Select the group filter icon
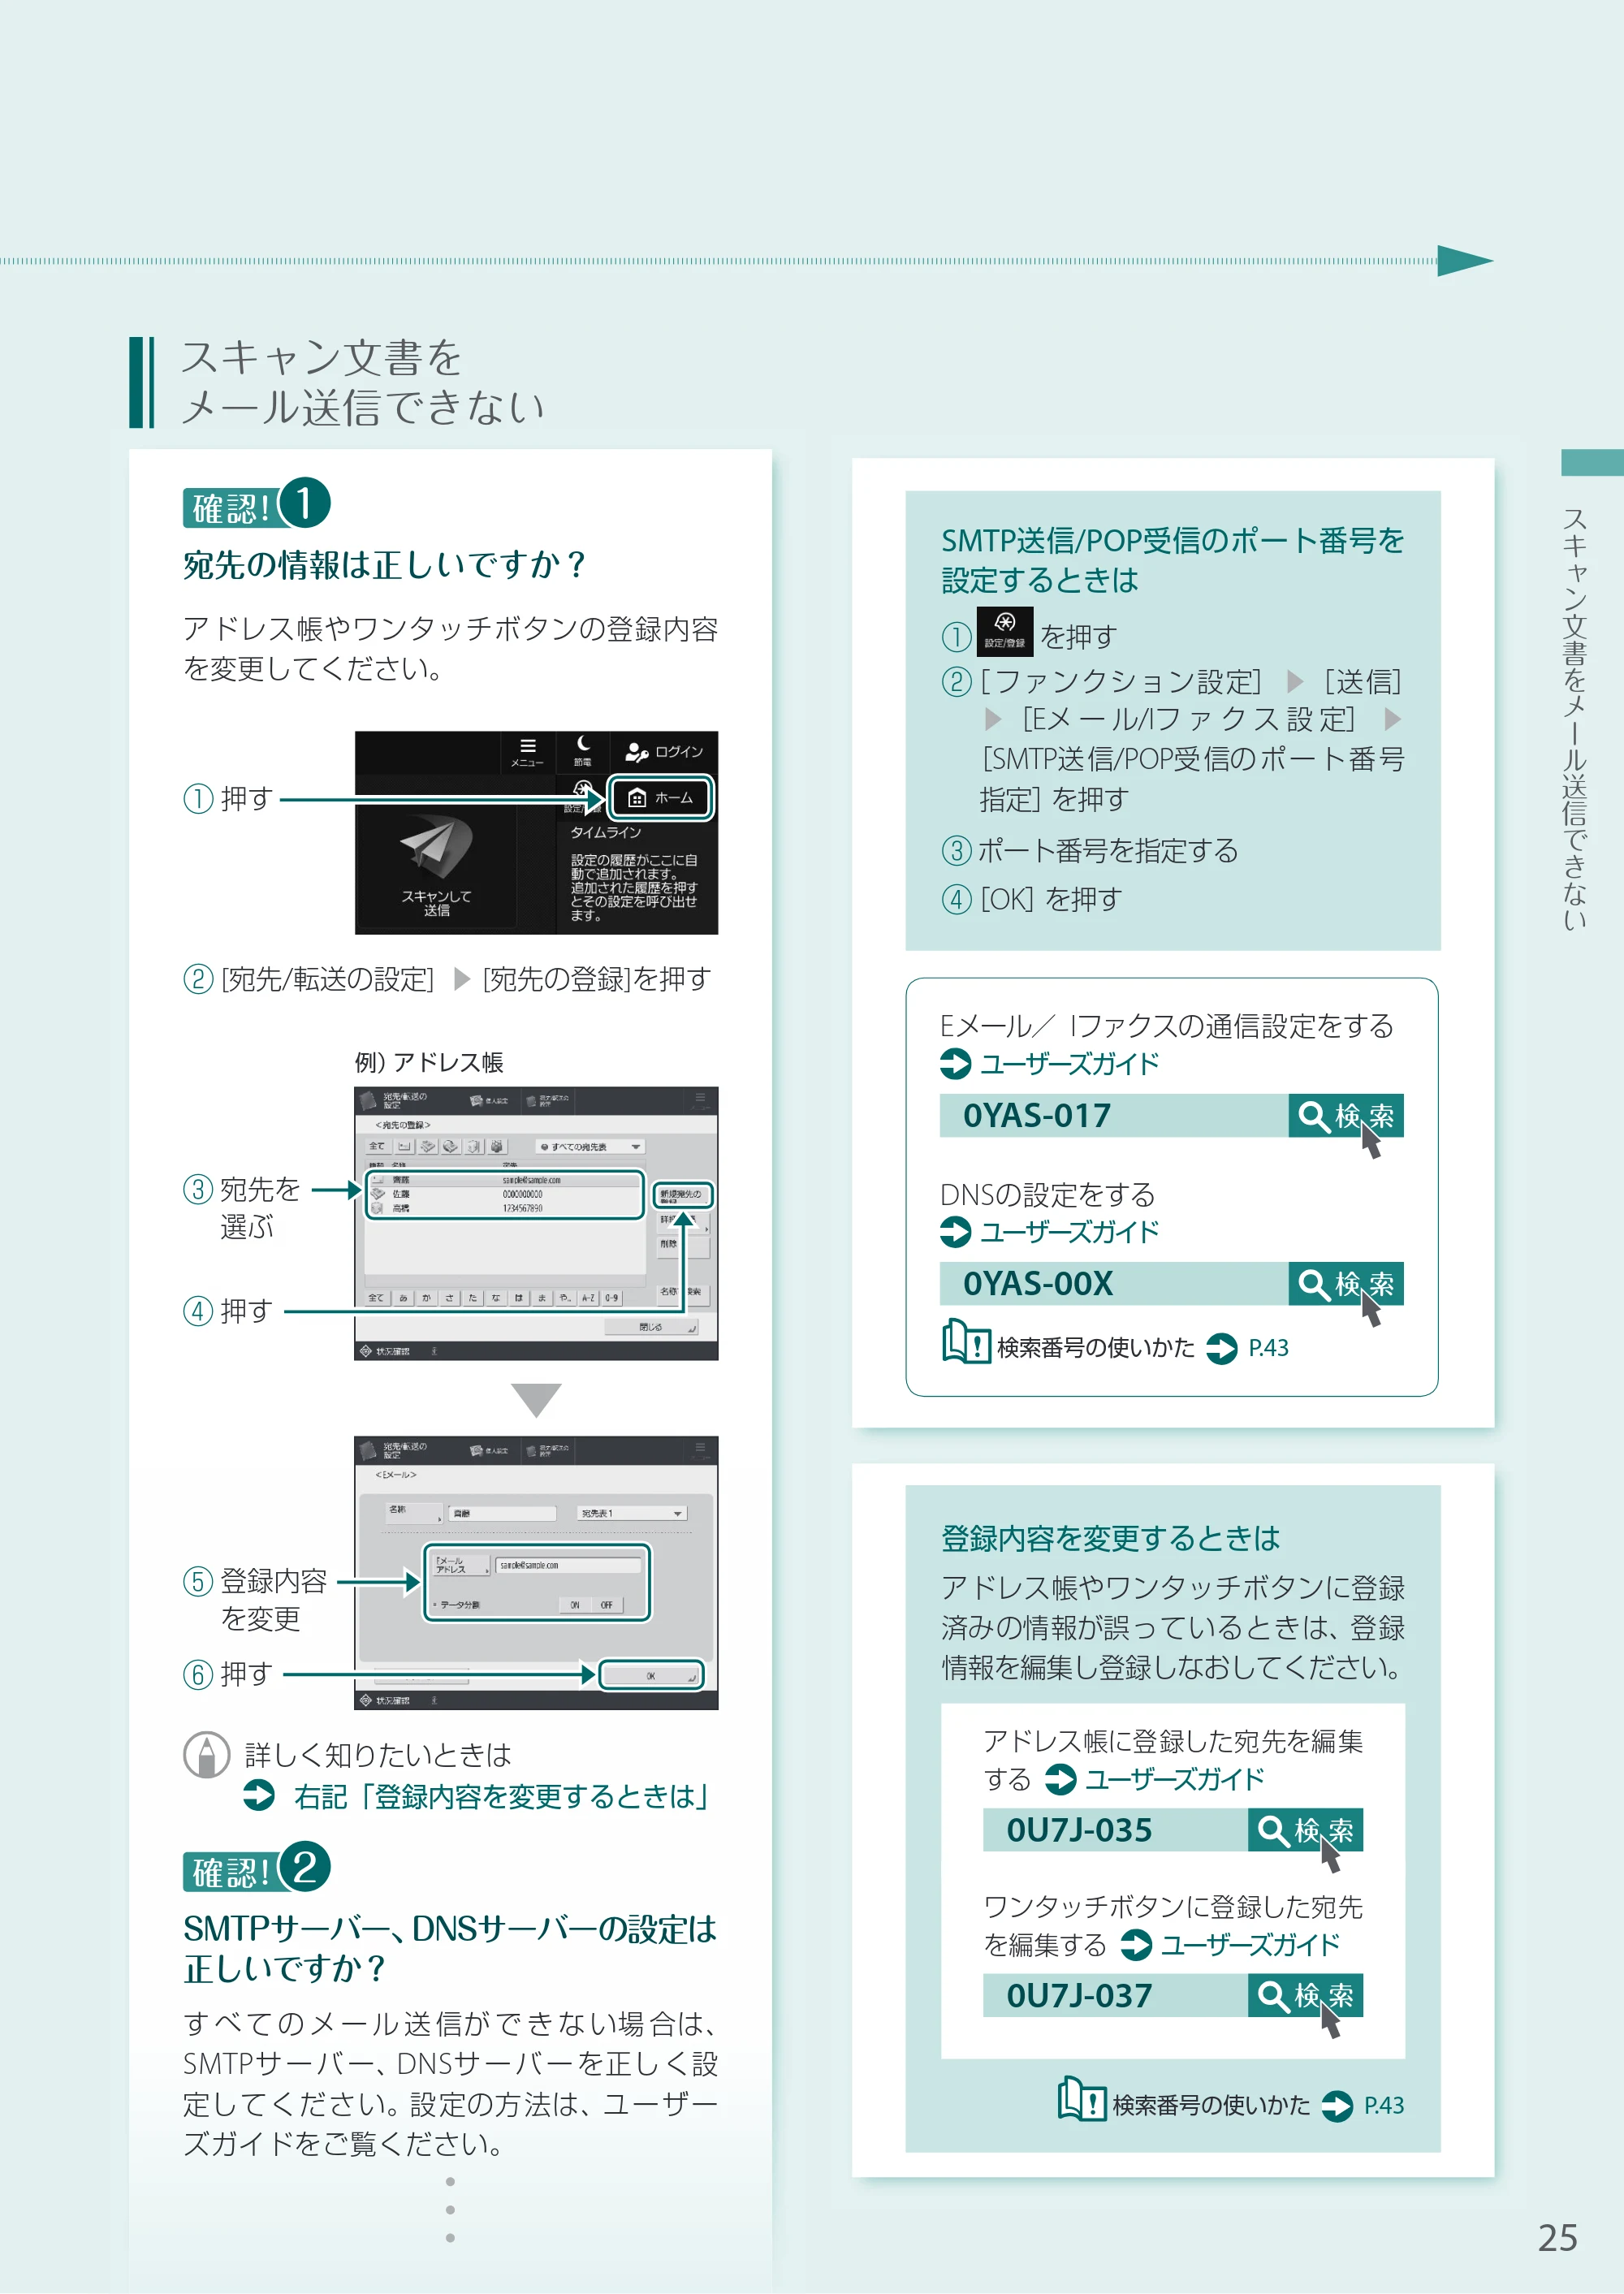1624x2294 pixels. pyautogui.click(x=497, y=1146)
